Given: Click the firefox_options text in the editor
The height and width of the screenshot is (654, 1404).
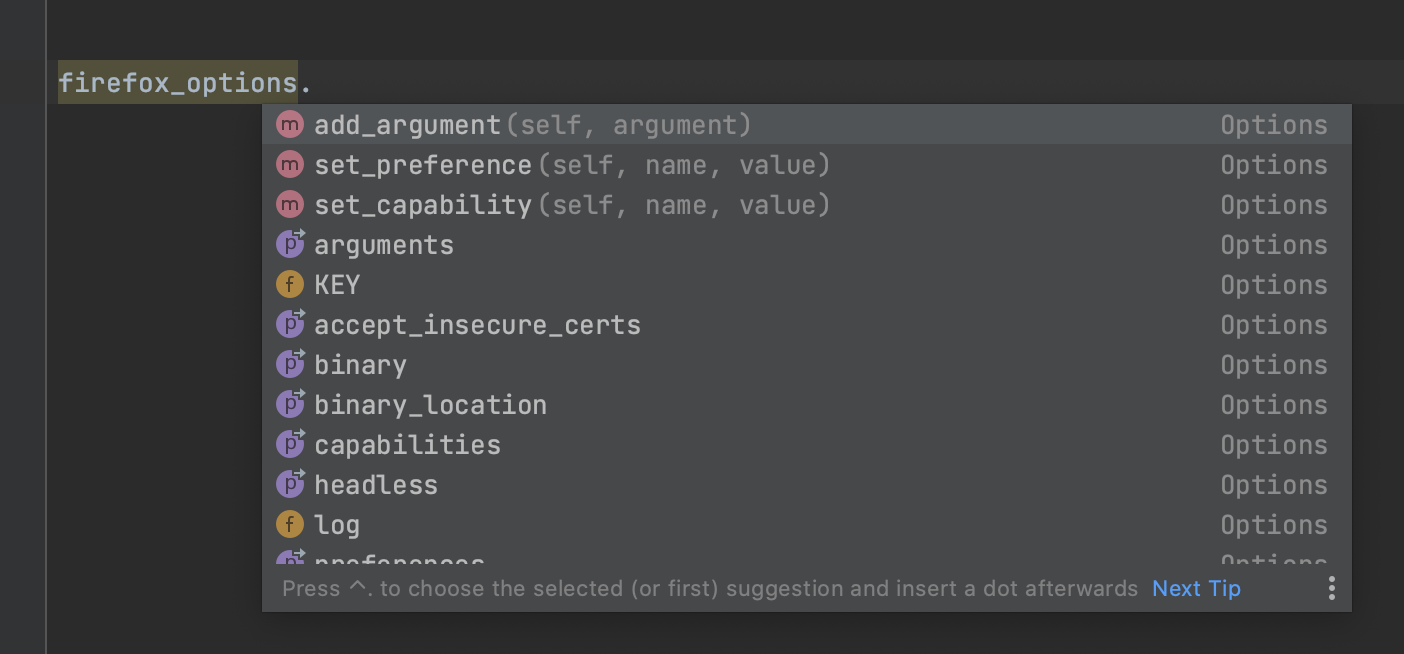Looking at the screenshot, I should tap(178, 82).
